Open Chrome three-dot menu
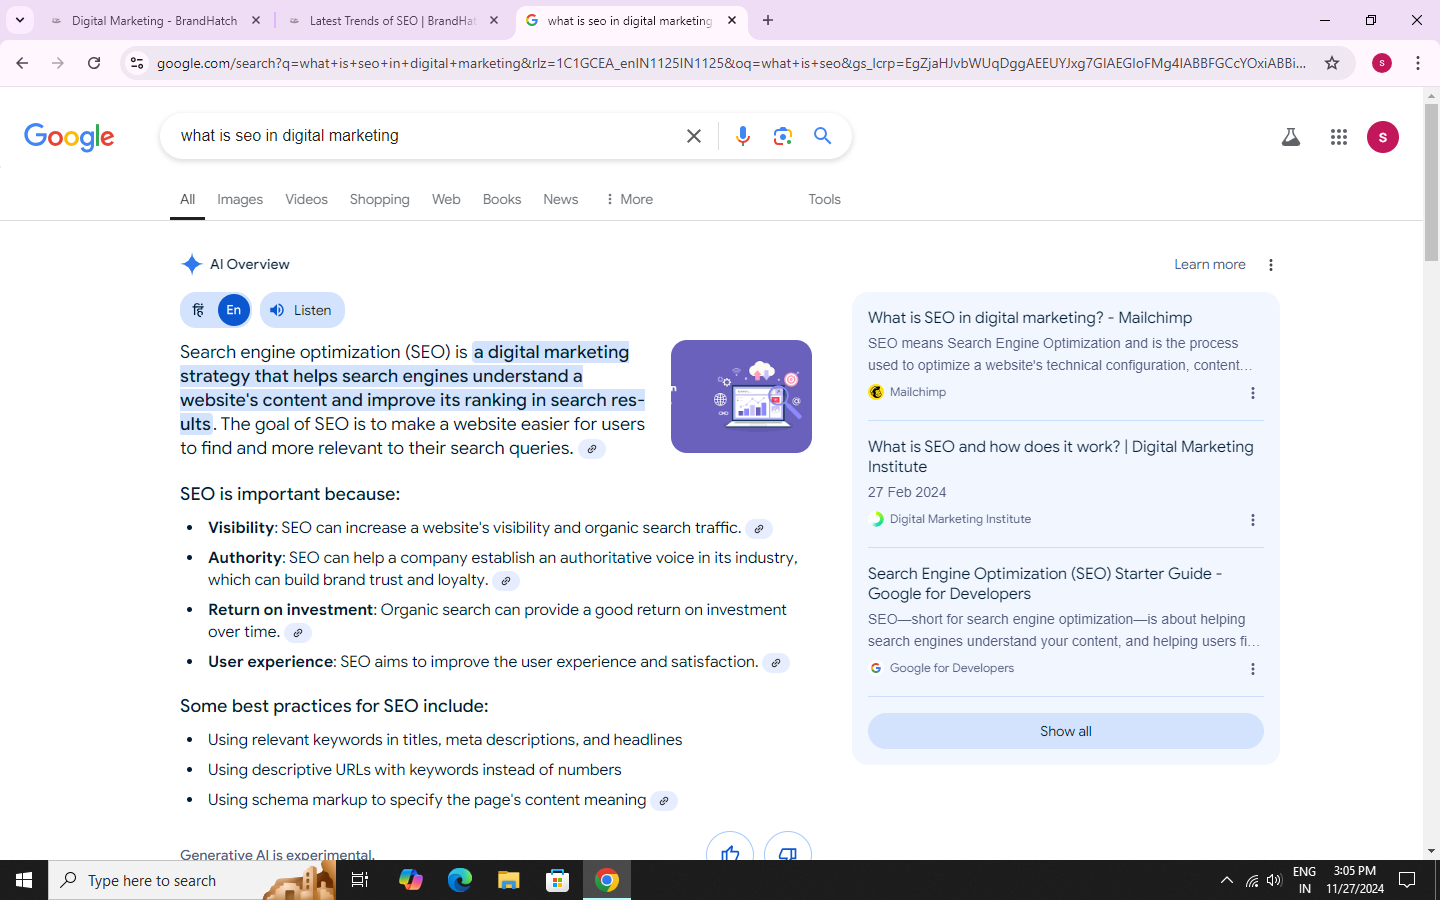The height and width of the screenshot is (900, 1440). 1418,63
